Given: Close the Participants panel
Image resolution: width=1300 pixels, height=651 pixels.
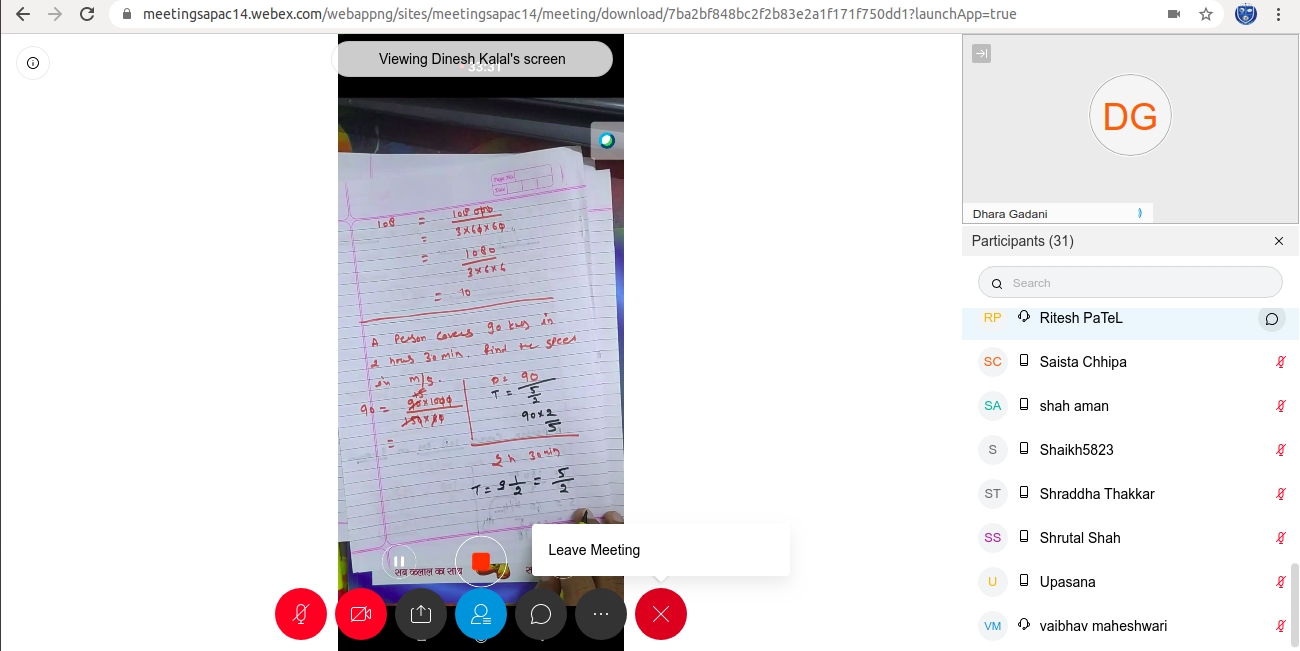Looking at the screenshot, I should (1279, 241).
